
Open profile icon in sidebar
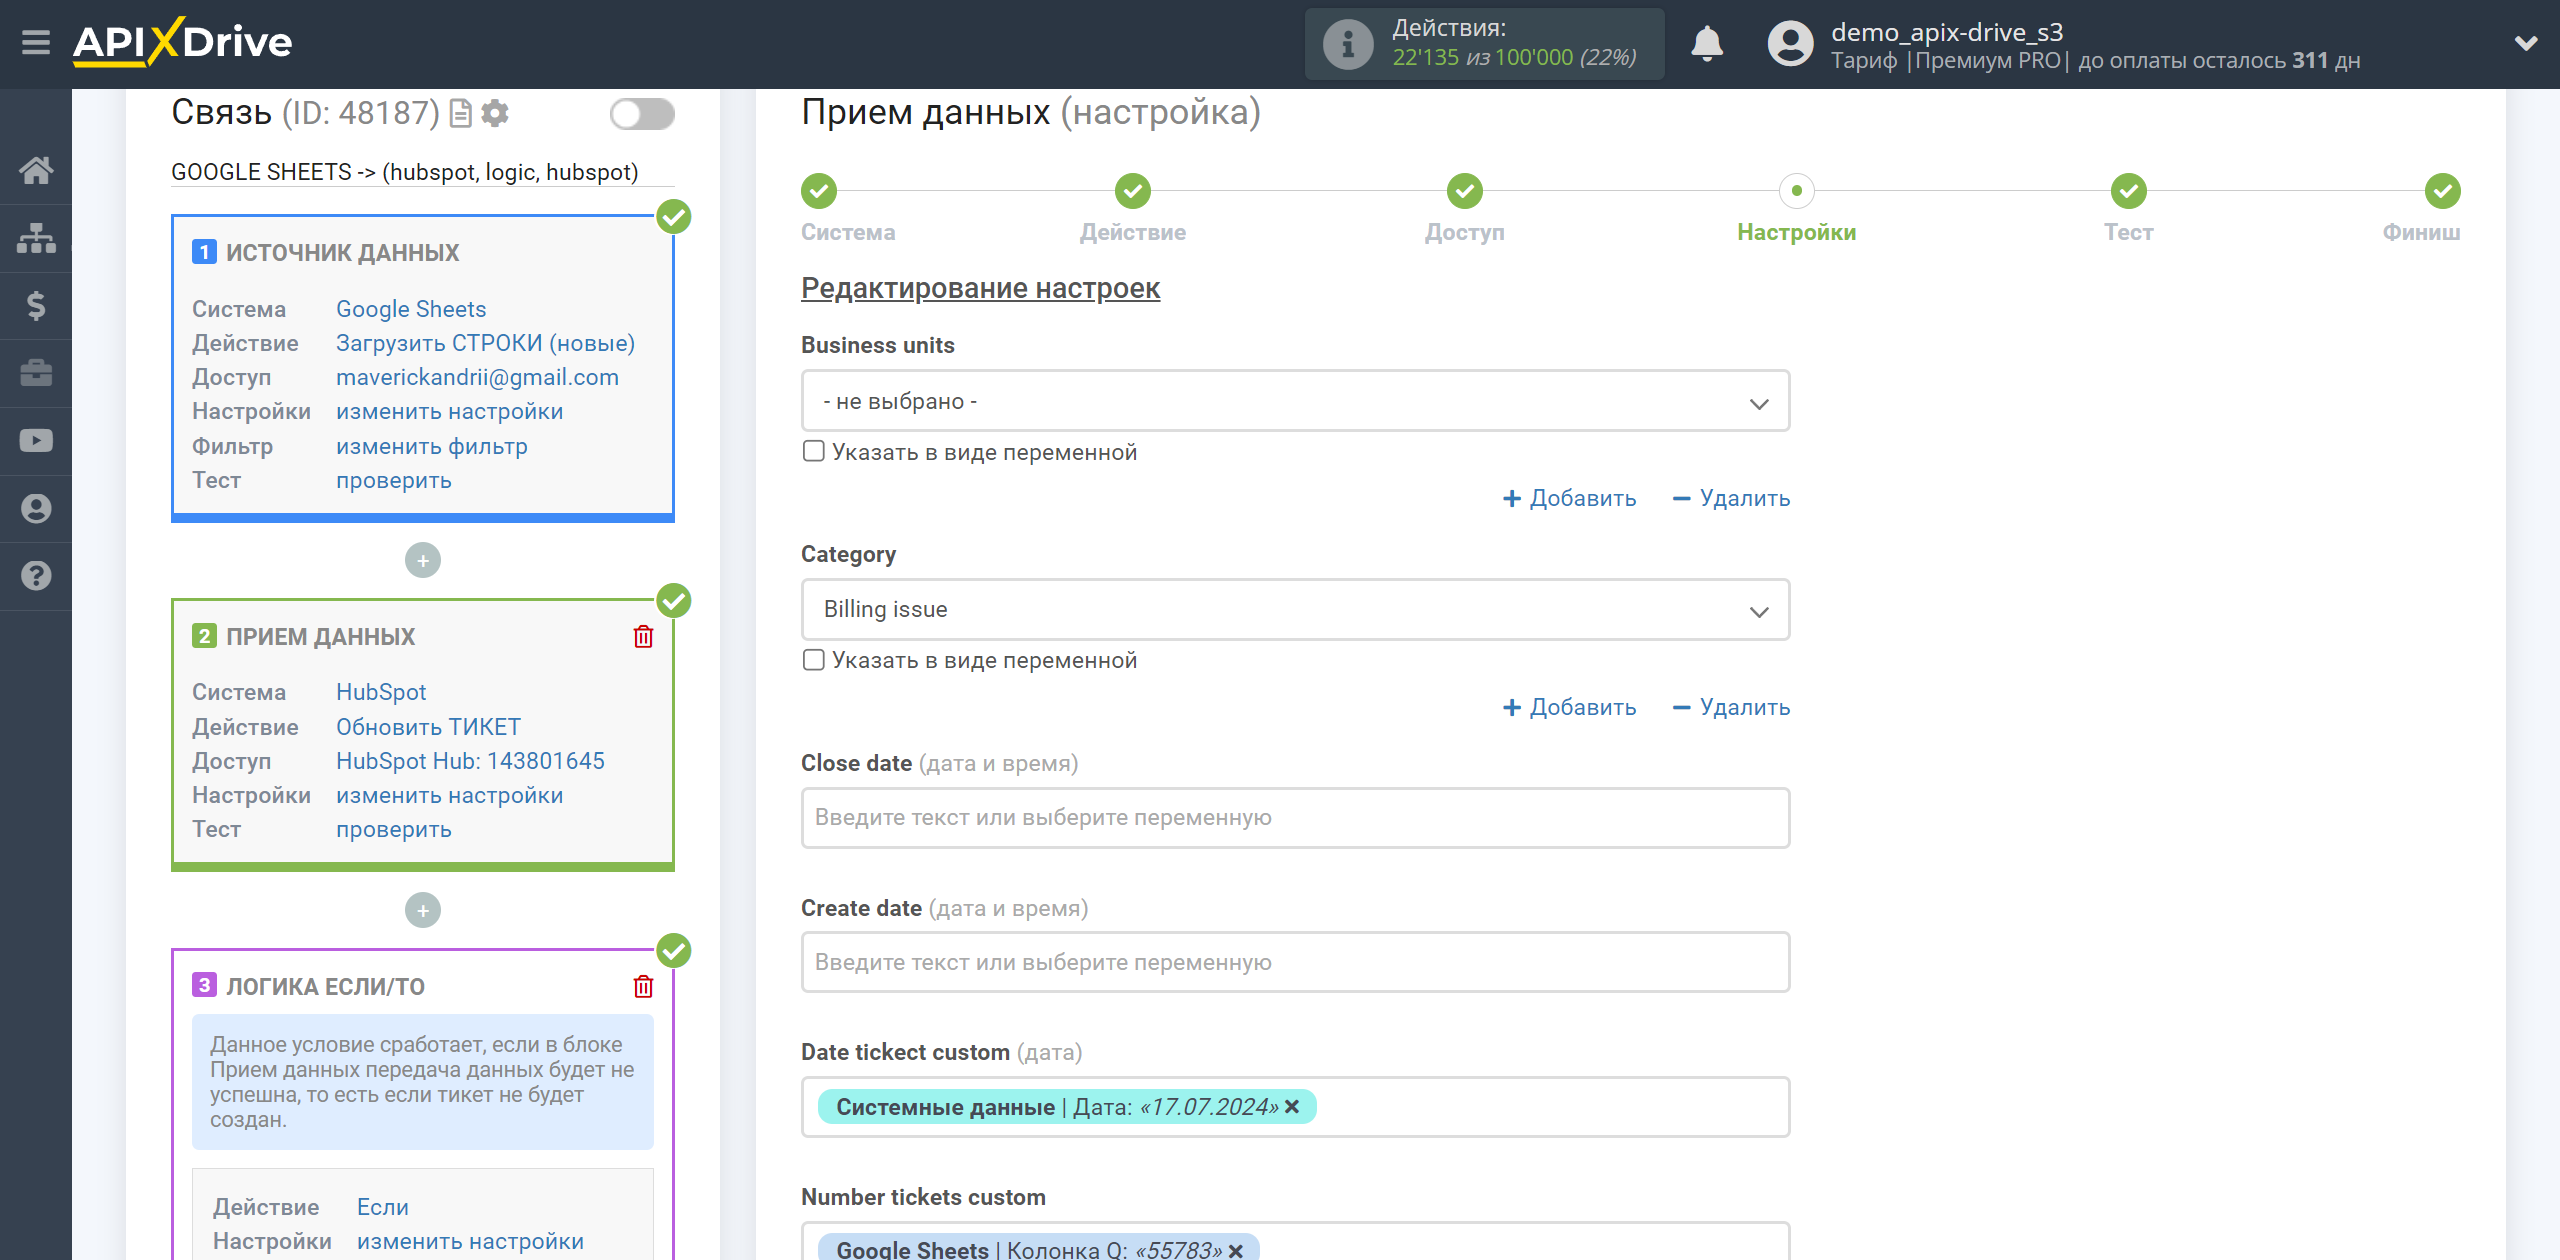pyautogui.click(x=36, y=508)
